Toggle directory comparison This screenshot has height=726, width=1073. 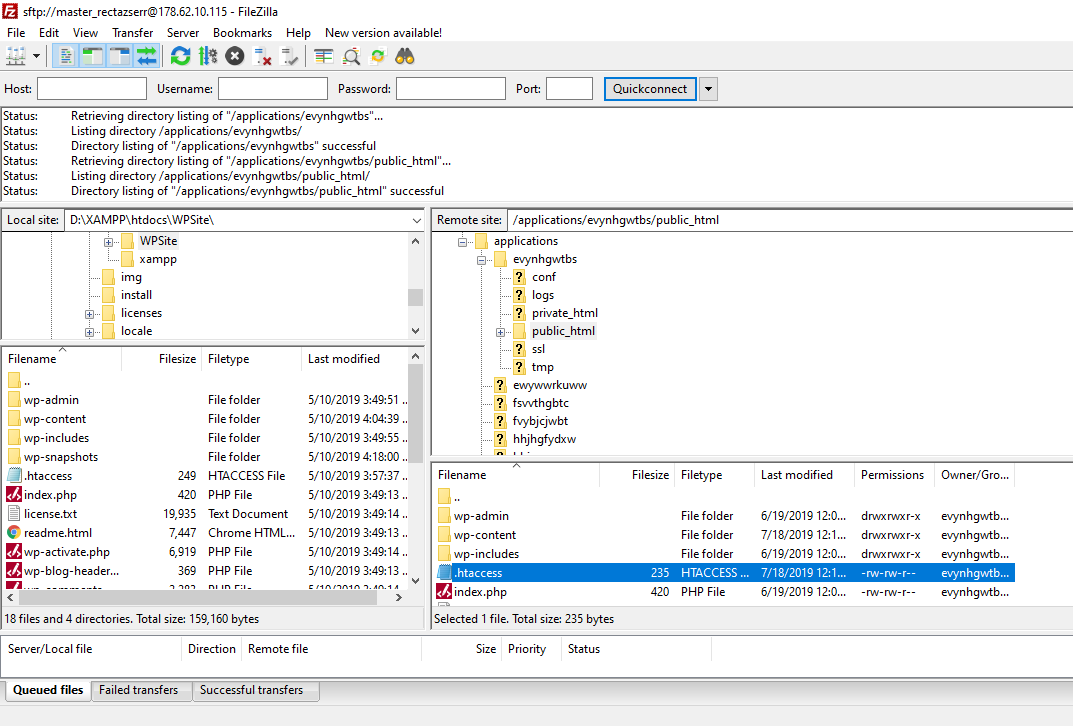tap(351, 56)
